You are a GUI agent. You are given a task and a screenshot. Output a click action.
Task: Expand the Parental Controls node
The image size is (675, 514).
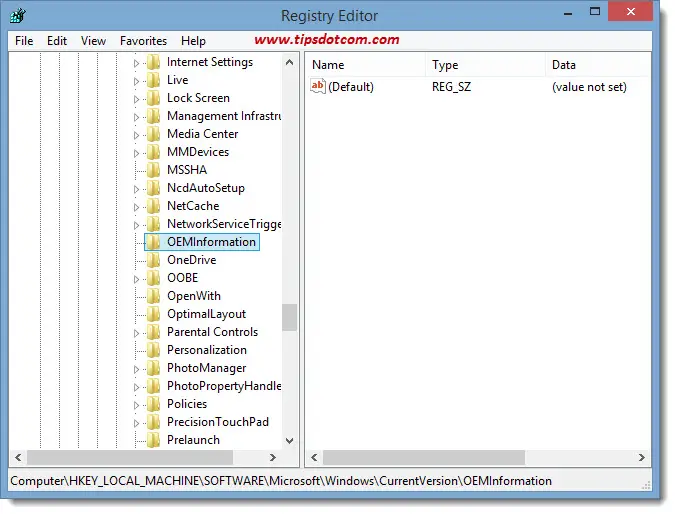(x=138, y=332)
